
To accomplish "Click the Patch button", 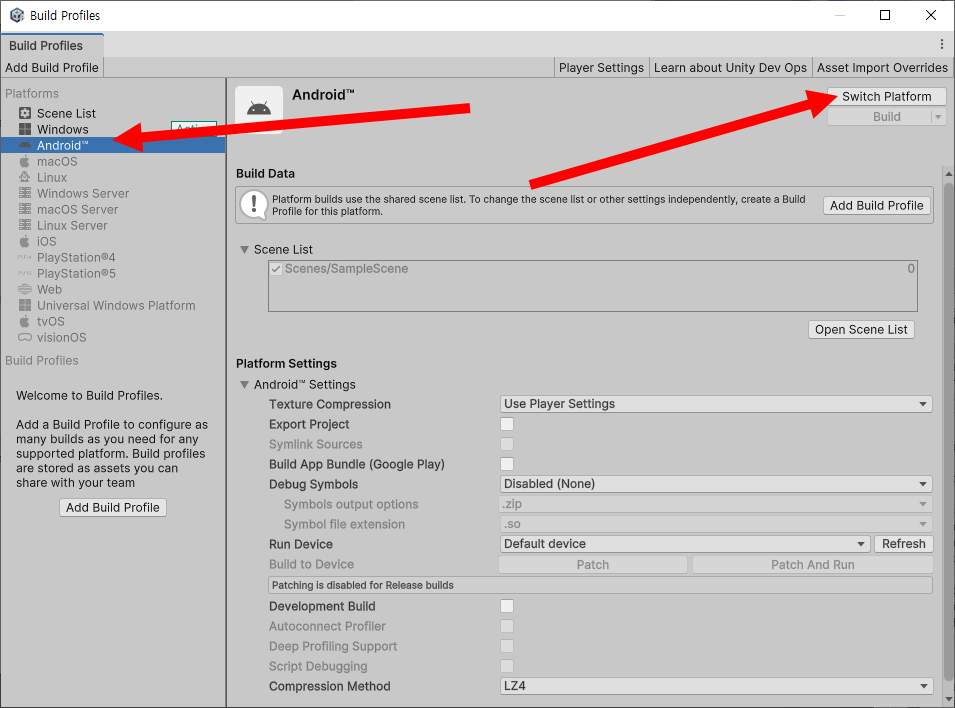I will pyautogui.click(x=593, y=565).
